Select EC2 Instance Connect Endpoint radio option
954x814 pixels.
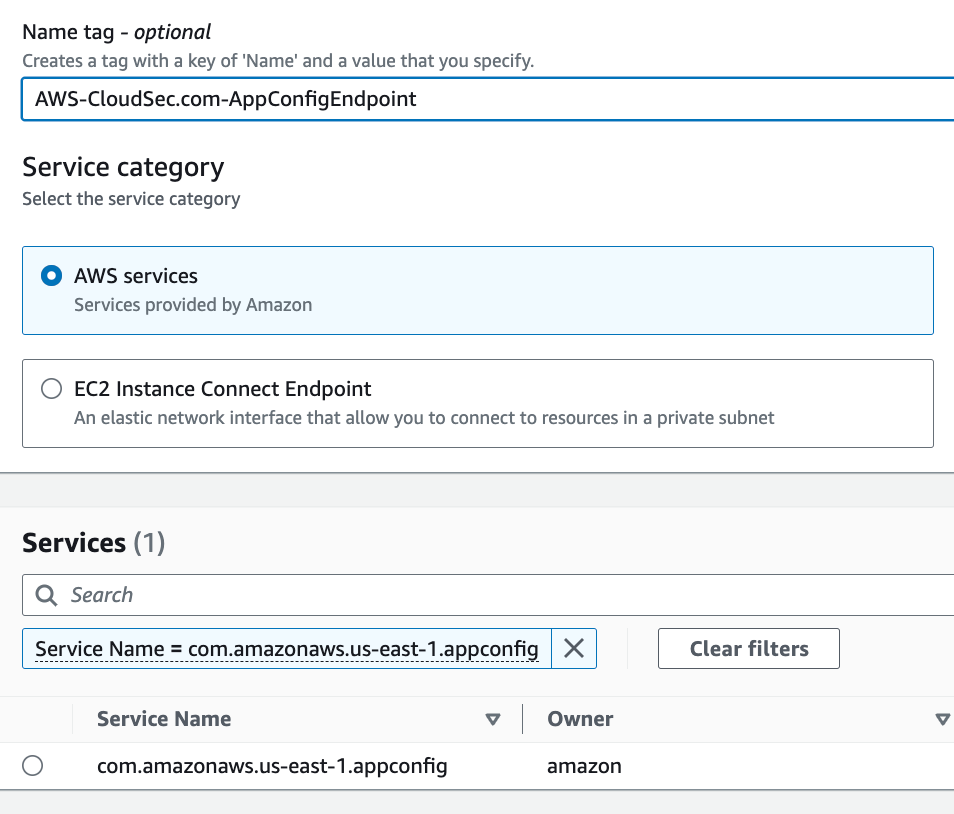coord(51,389)
